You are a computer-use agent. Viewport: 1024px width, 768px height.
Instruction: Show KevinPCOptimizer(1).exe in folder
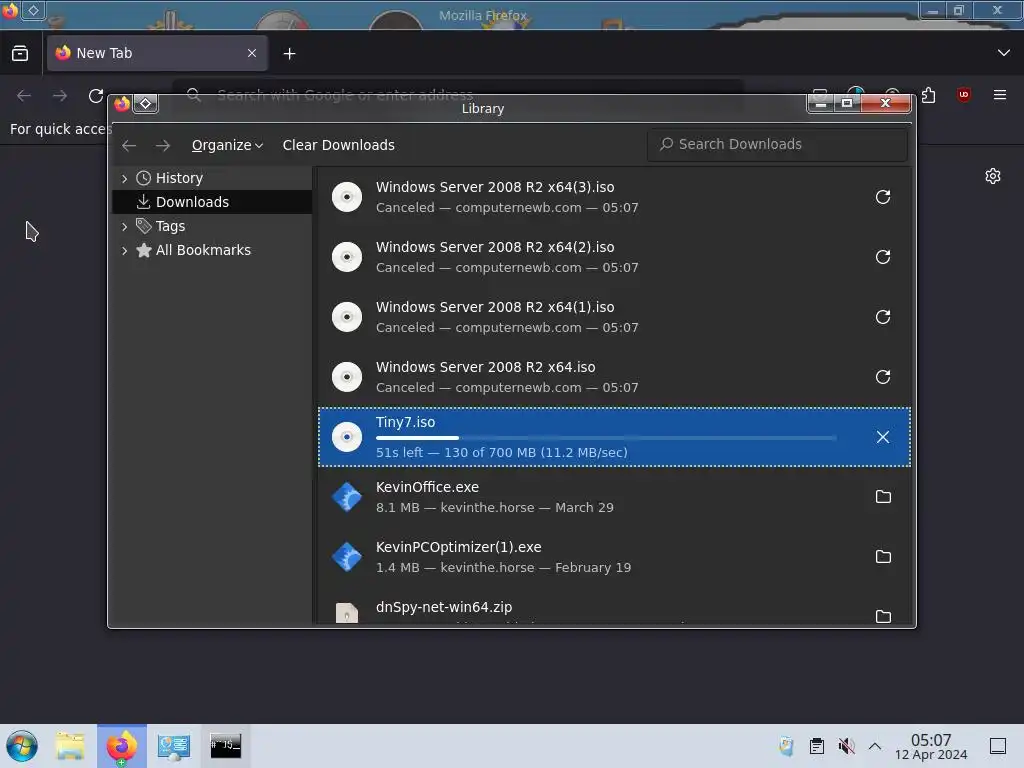click(x=882, y=557)
